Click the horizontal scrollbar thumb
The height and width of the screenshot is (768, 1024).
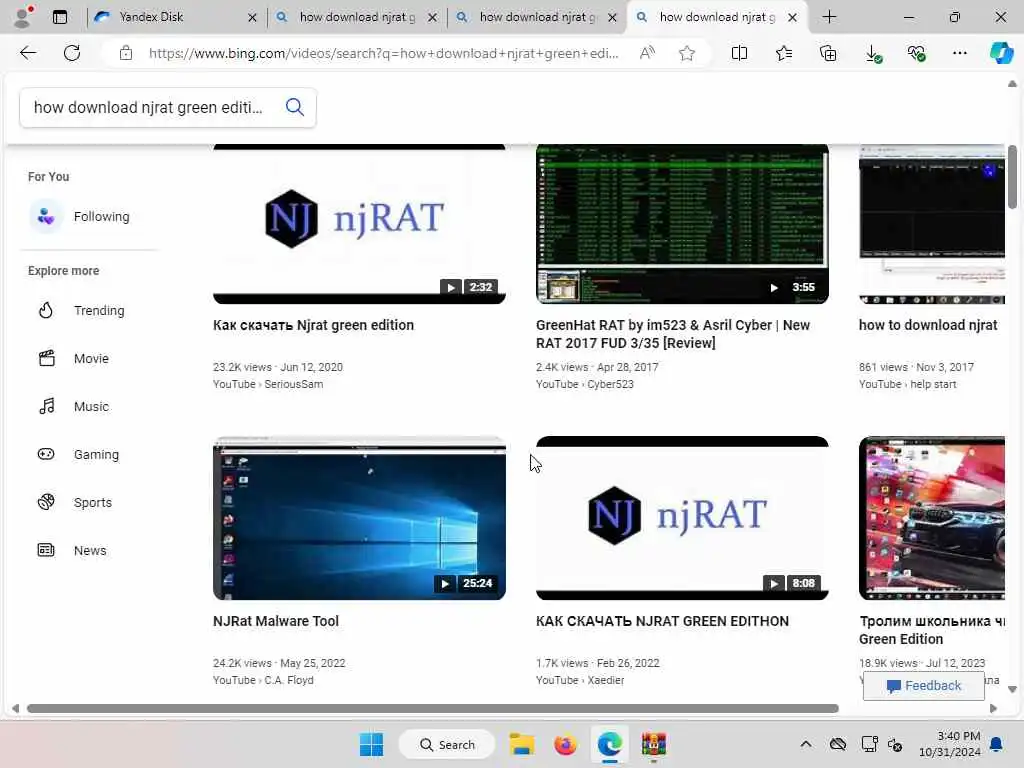tap(432, 709)
